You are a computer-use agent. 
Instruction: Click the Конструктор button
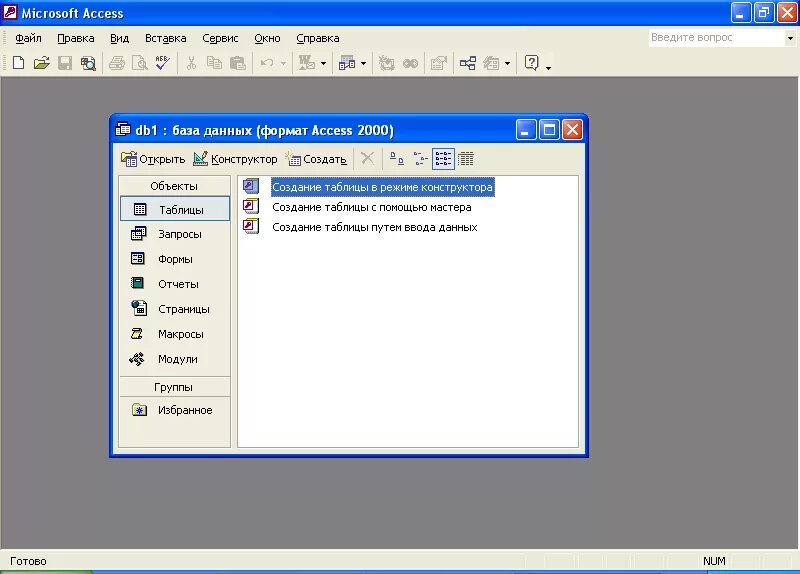point(235,159)
